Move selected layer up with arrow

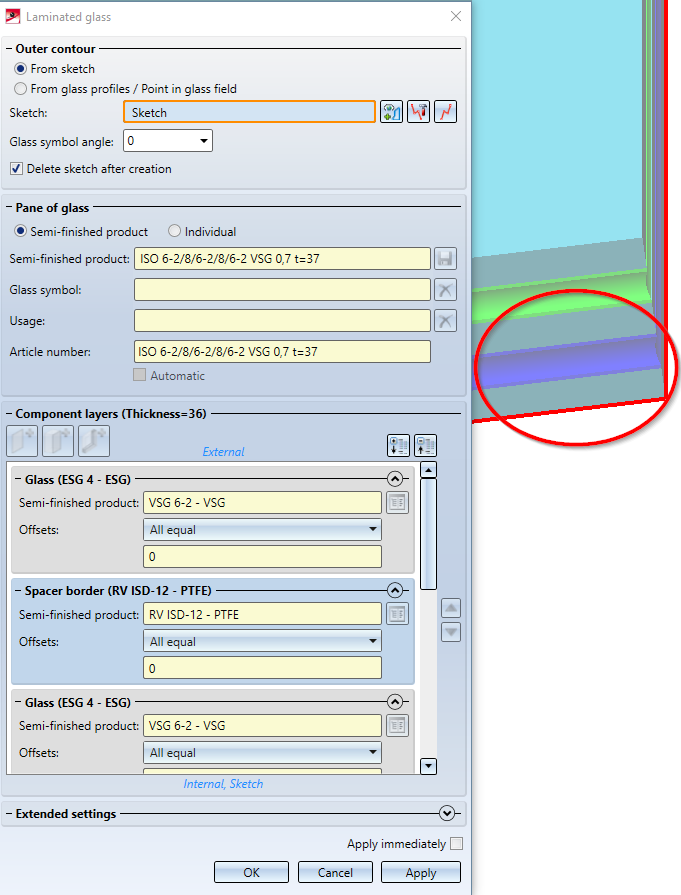(x=451, y=608)
